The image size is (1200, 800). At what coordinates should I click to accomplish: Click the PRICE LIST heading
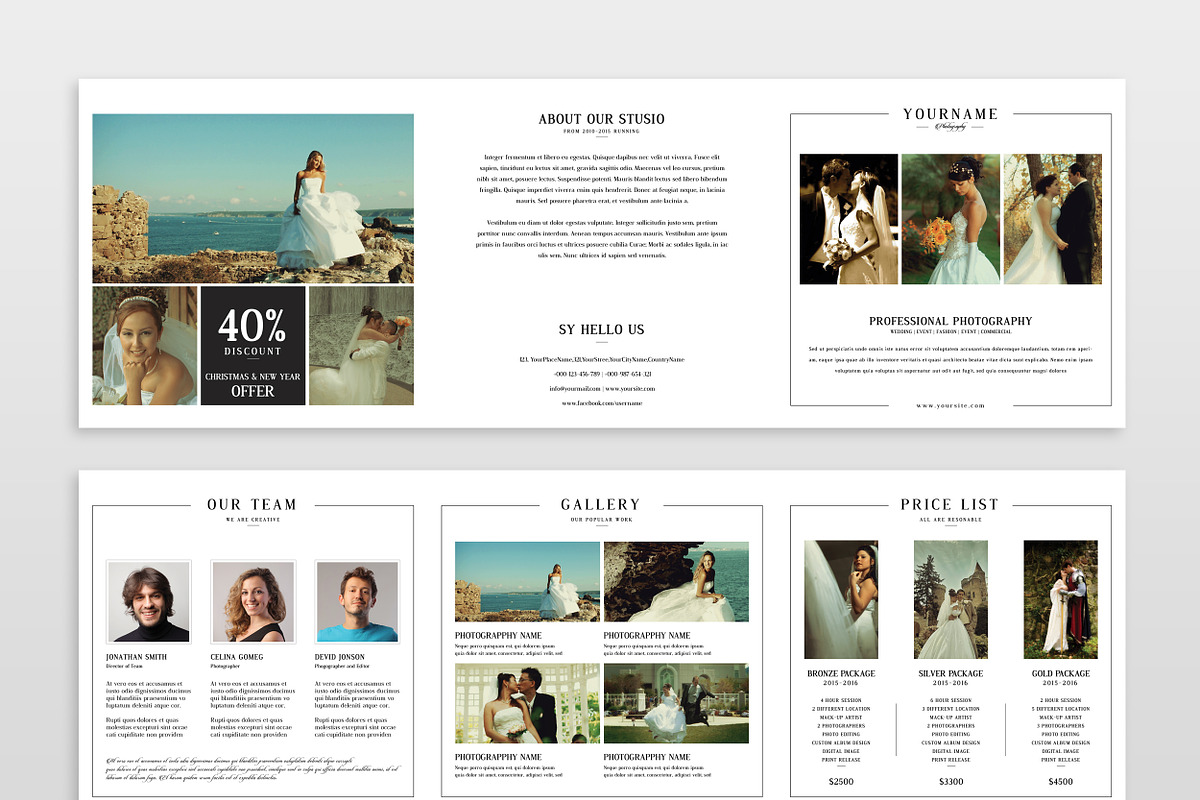pos(950,505)
